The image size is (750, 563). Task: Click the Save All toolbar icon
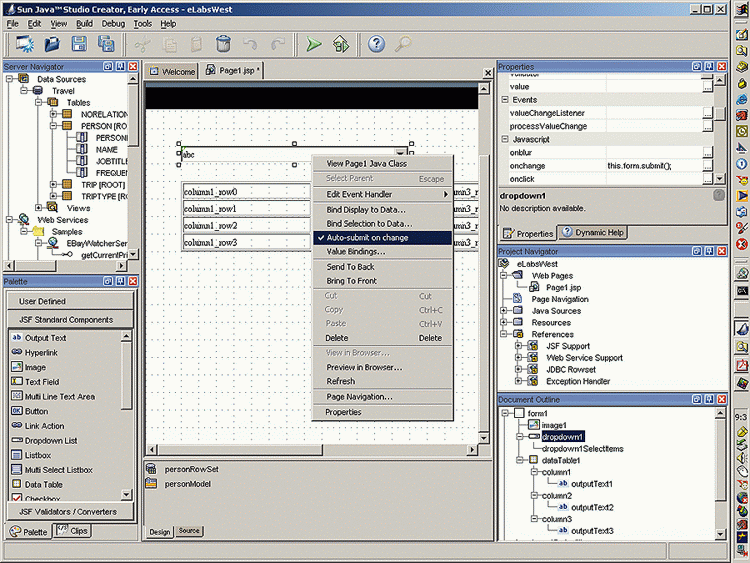[106, 44]
